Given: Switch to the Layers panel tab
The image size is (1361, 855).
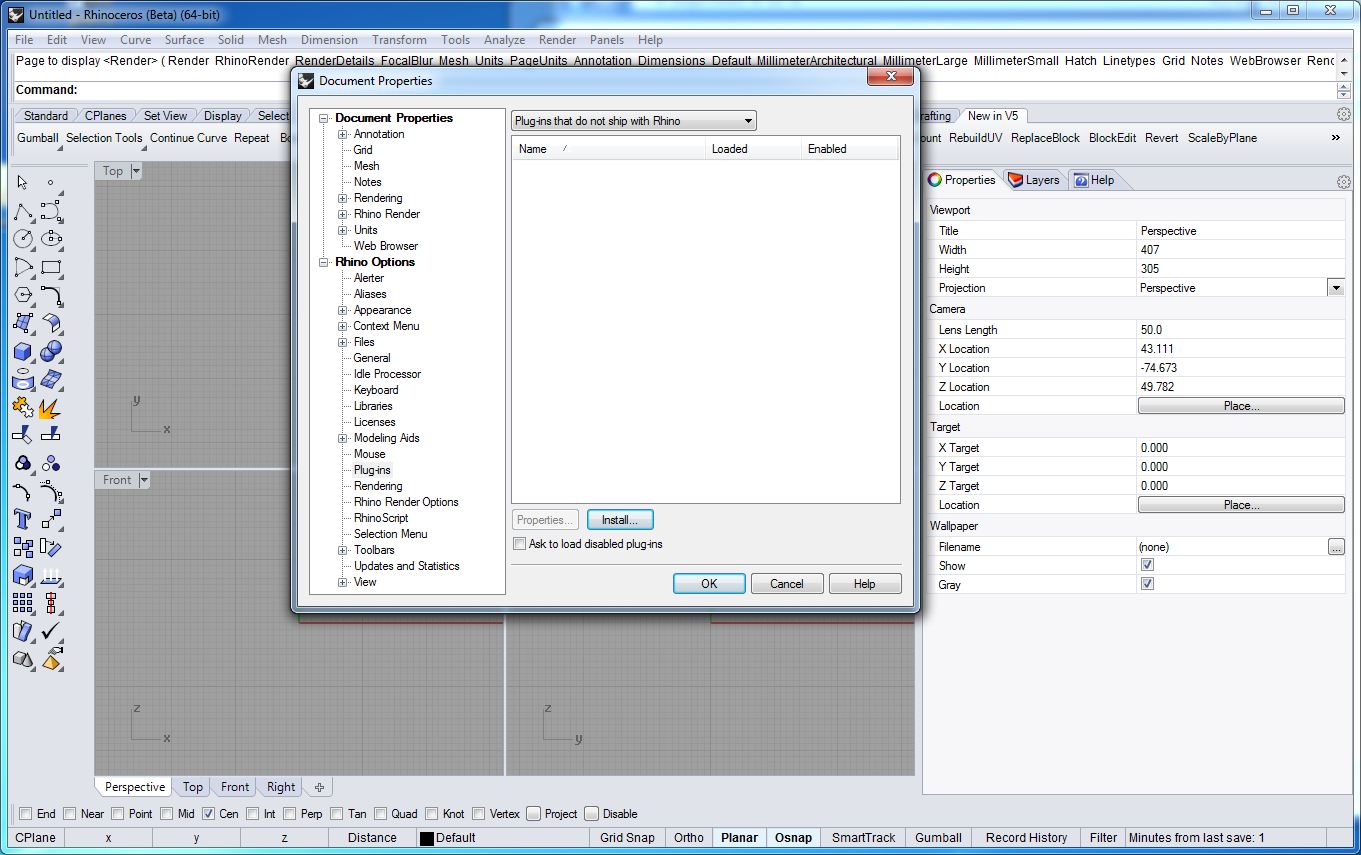Looking at the screenshot, I should [x=1034, y=180].
